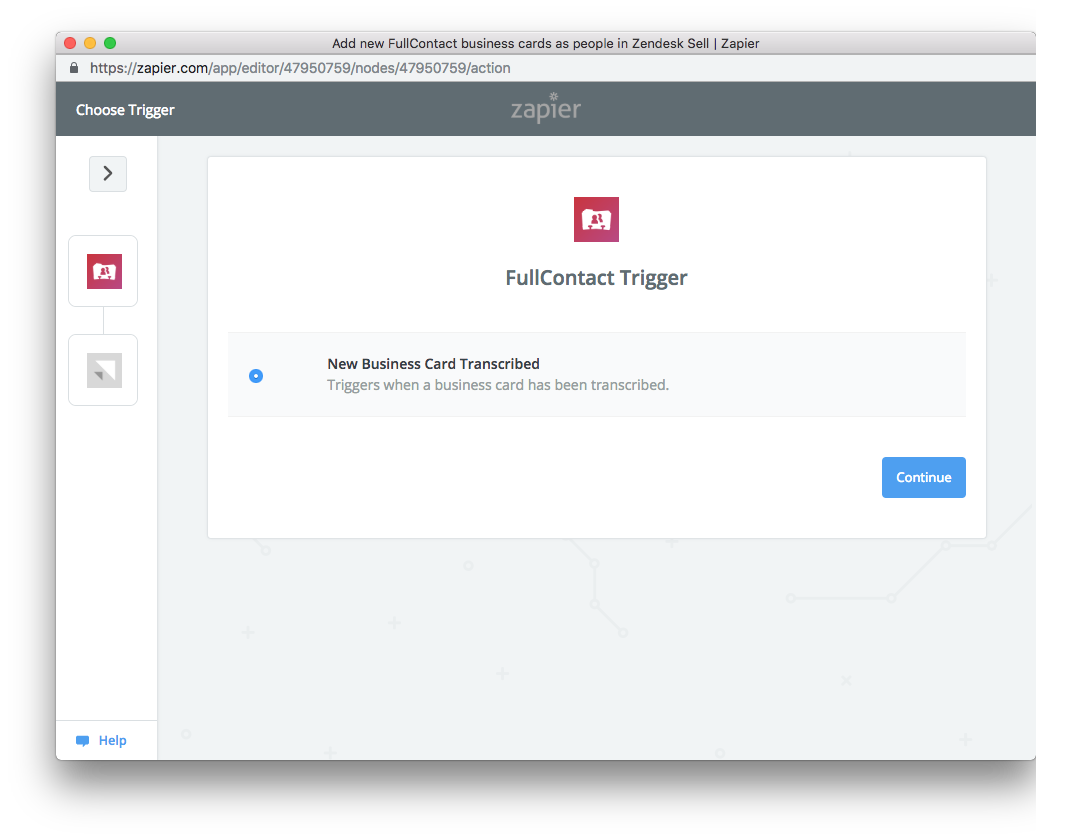
Task: Click the Zapier logo in header
Action: pos(546,108)
